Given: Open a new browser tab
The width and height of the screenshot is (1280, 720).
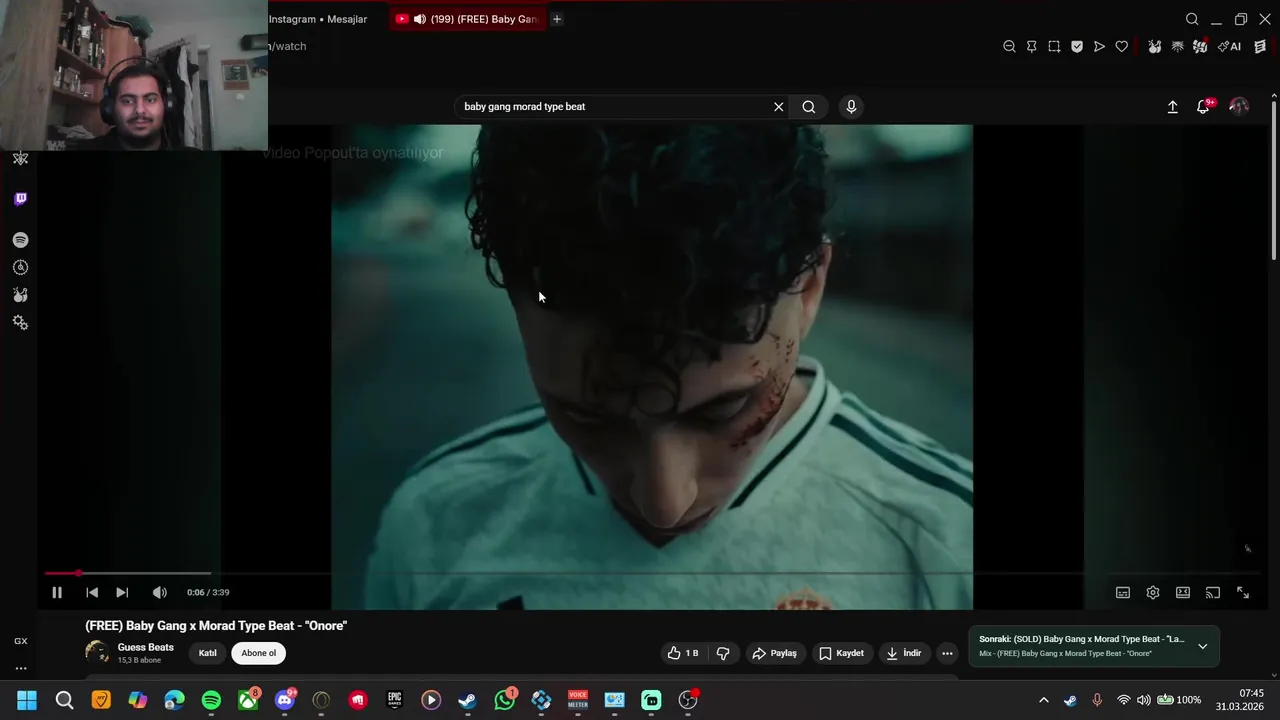Looking at the screenshot, I should pos(557,19).
